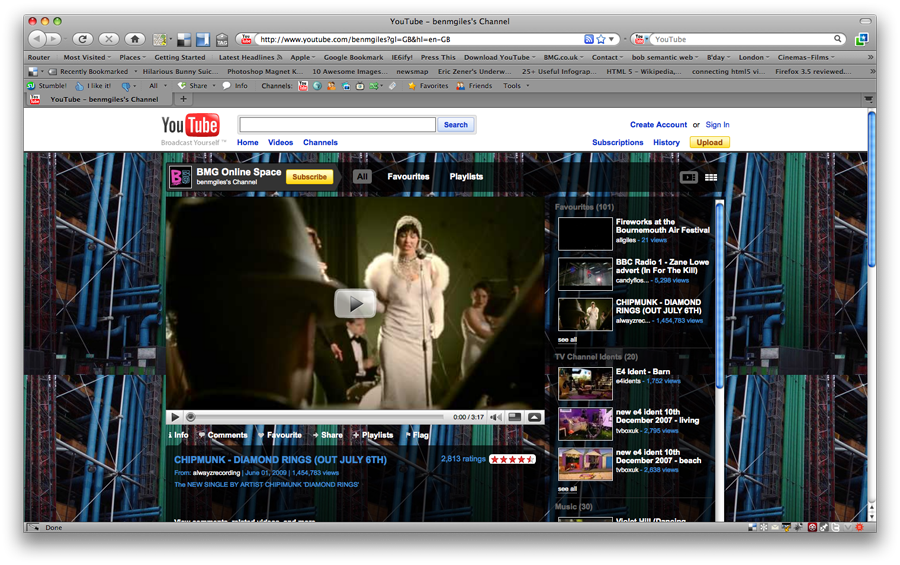Screen dimensions: 900x565
Task: Click the 'I like it!' thumbs-up
Action: pos(93,86)
